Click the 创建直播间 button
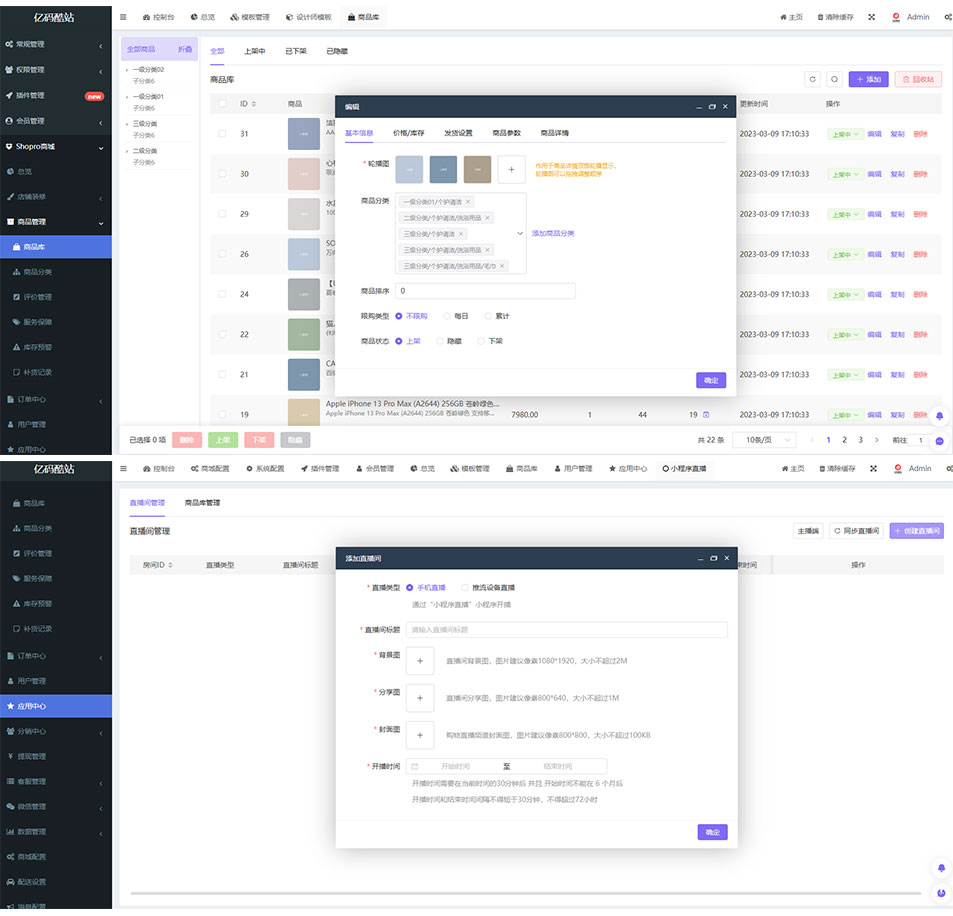The height and width of the screenshot is (916, 953). (x=916, y=531)
